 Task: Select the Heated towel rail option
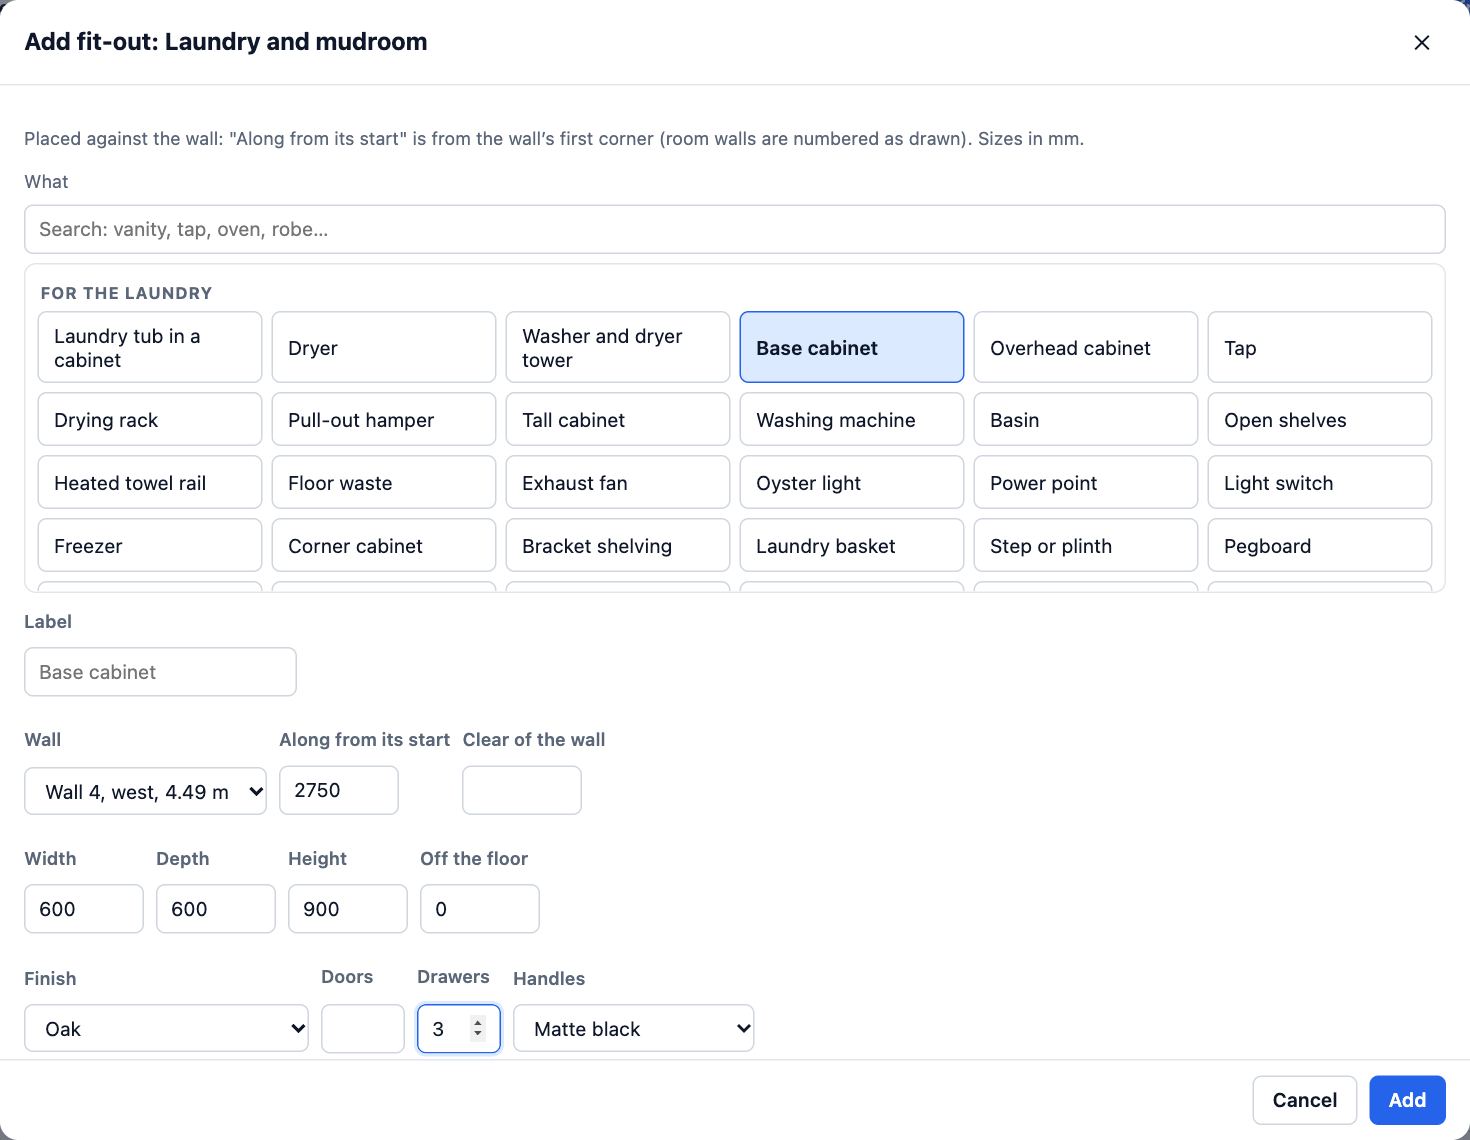[150, 482]
